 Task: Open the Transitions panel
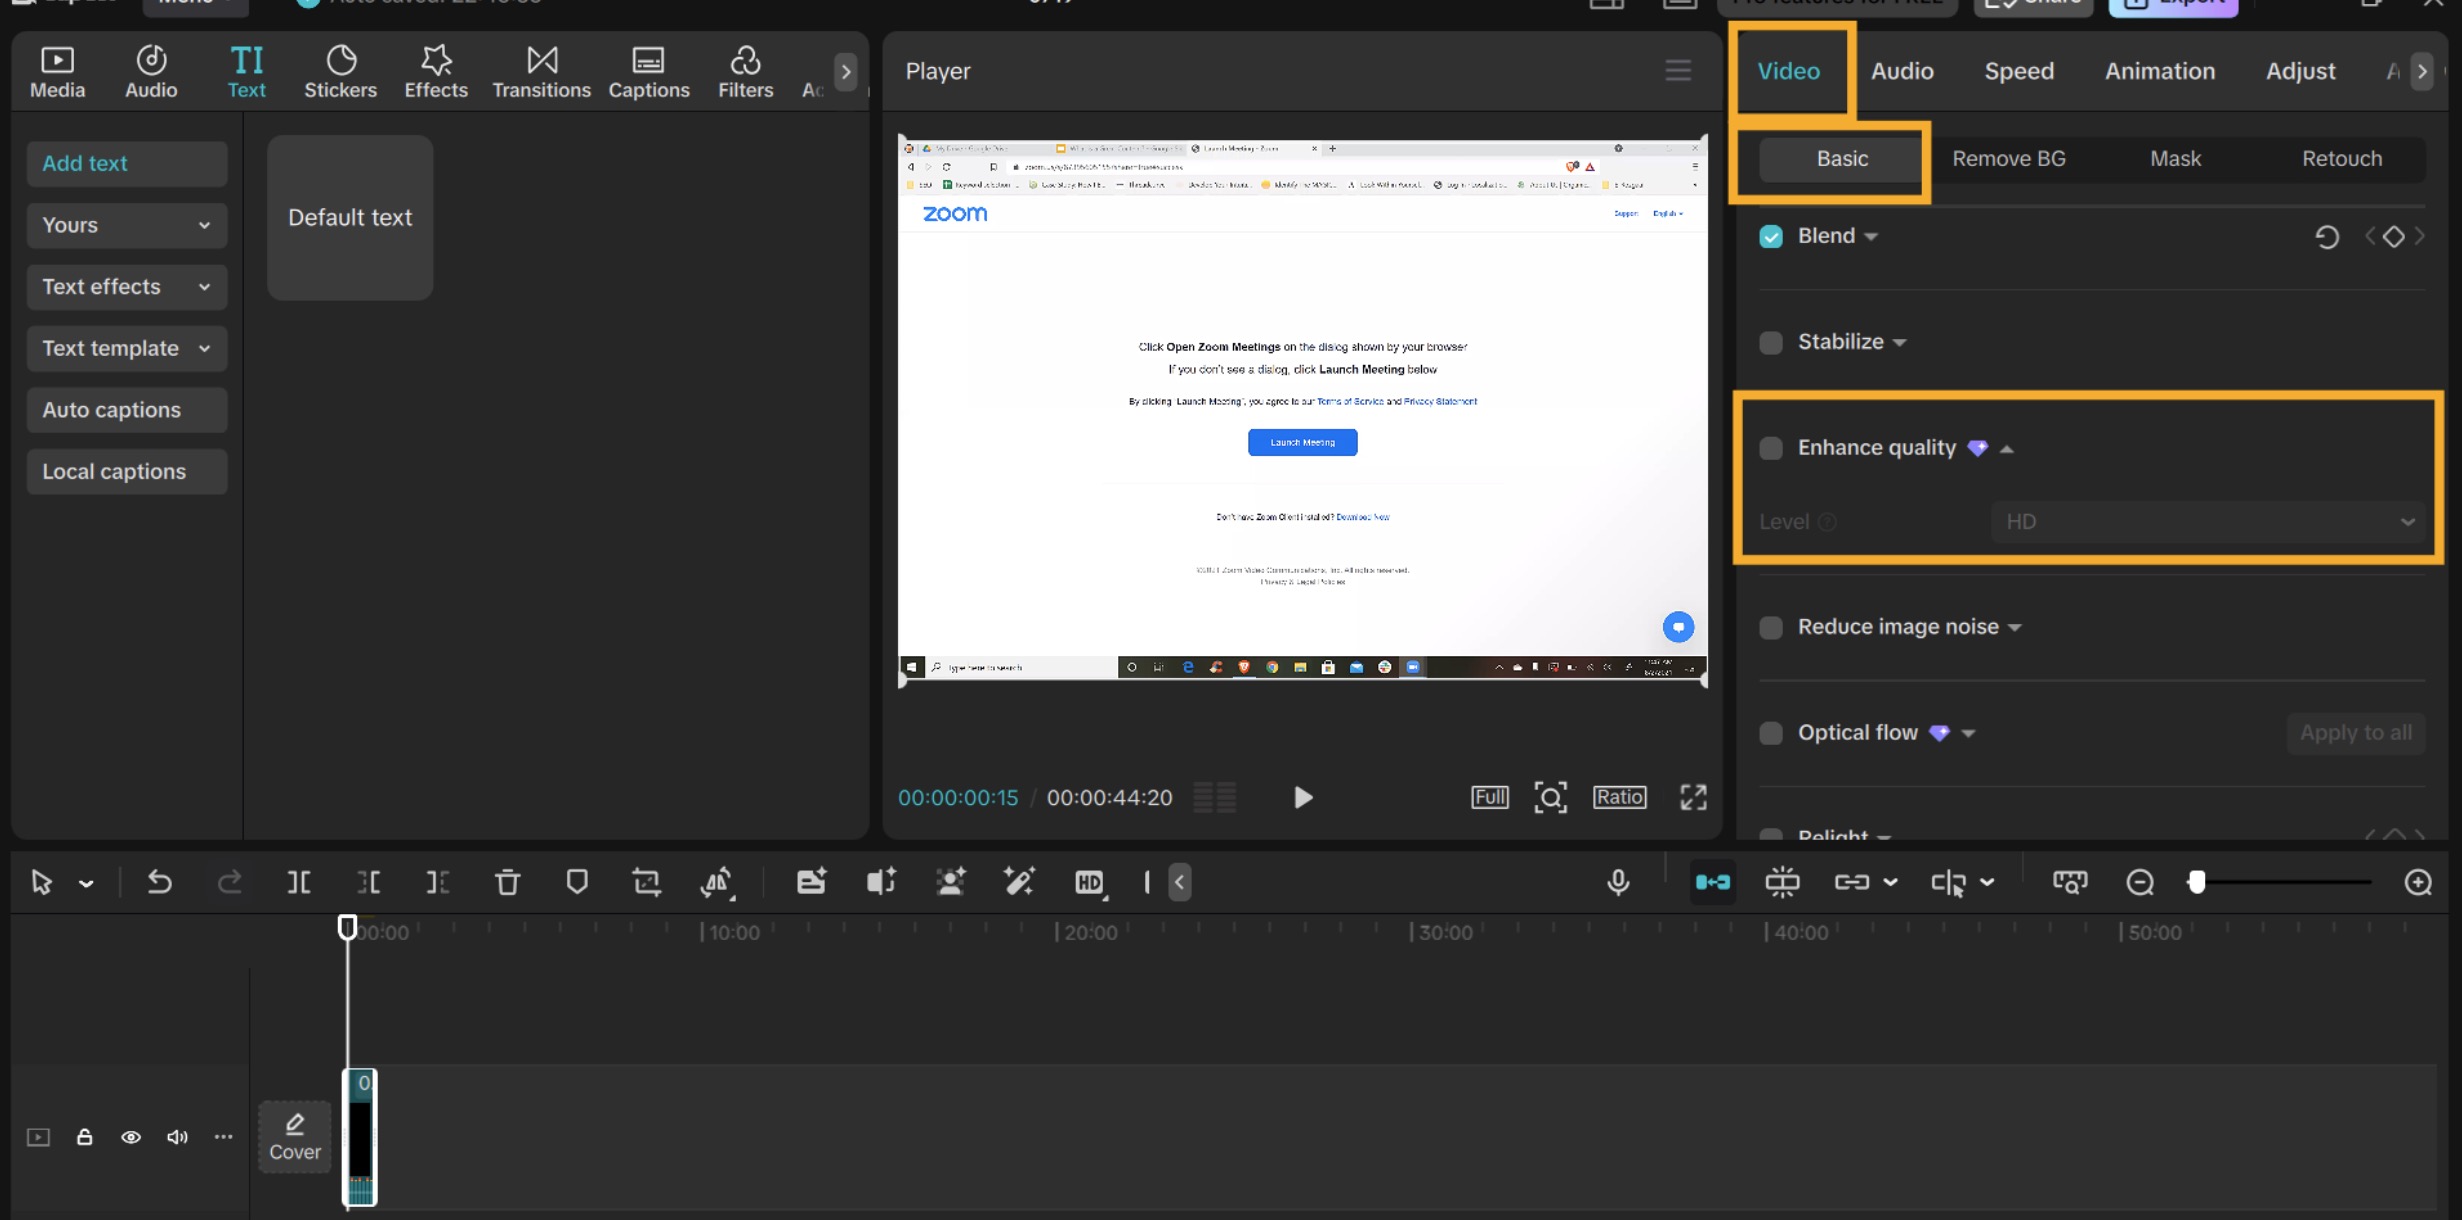point(541,71)
